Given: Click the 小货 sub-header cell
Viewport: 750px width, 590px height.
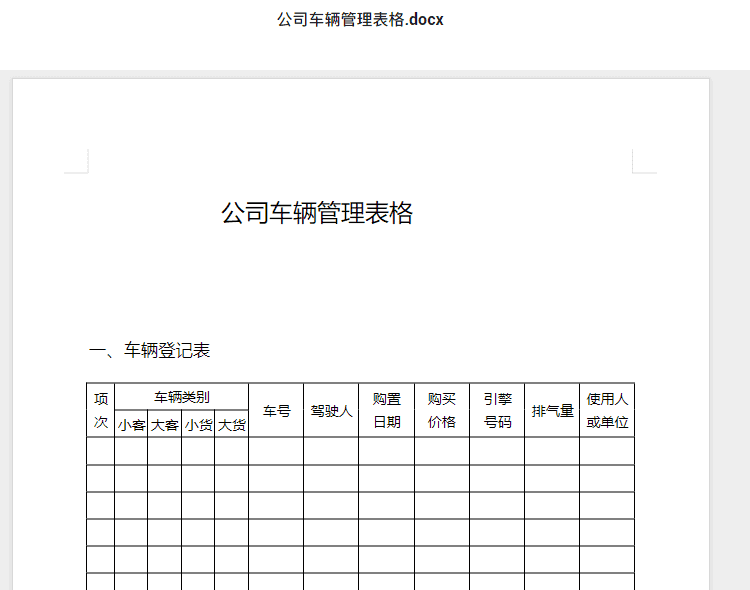Looking at the screenshot, I should (x=198, y=424).
